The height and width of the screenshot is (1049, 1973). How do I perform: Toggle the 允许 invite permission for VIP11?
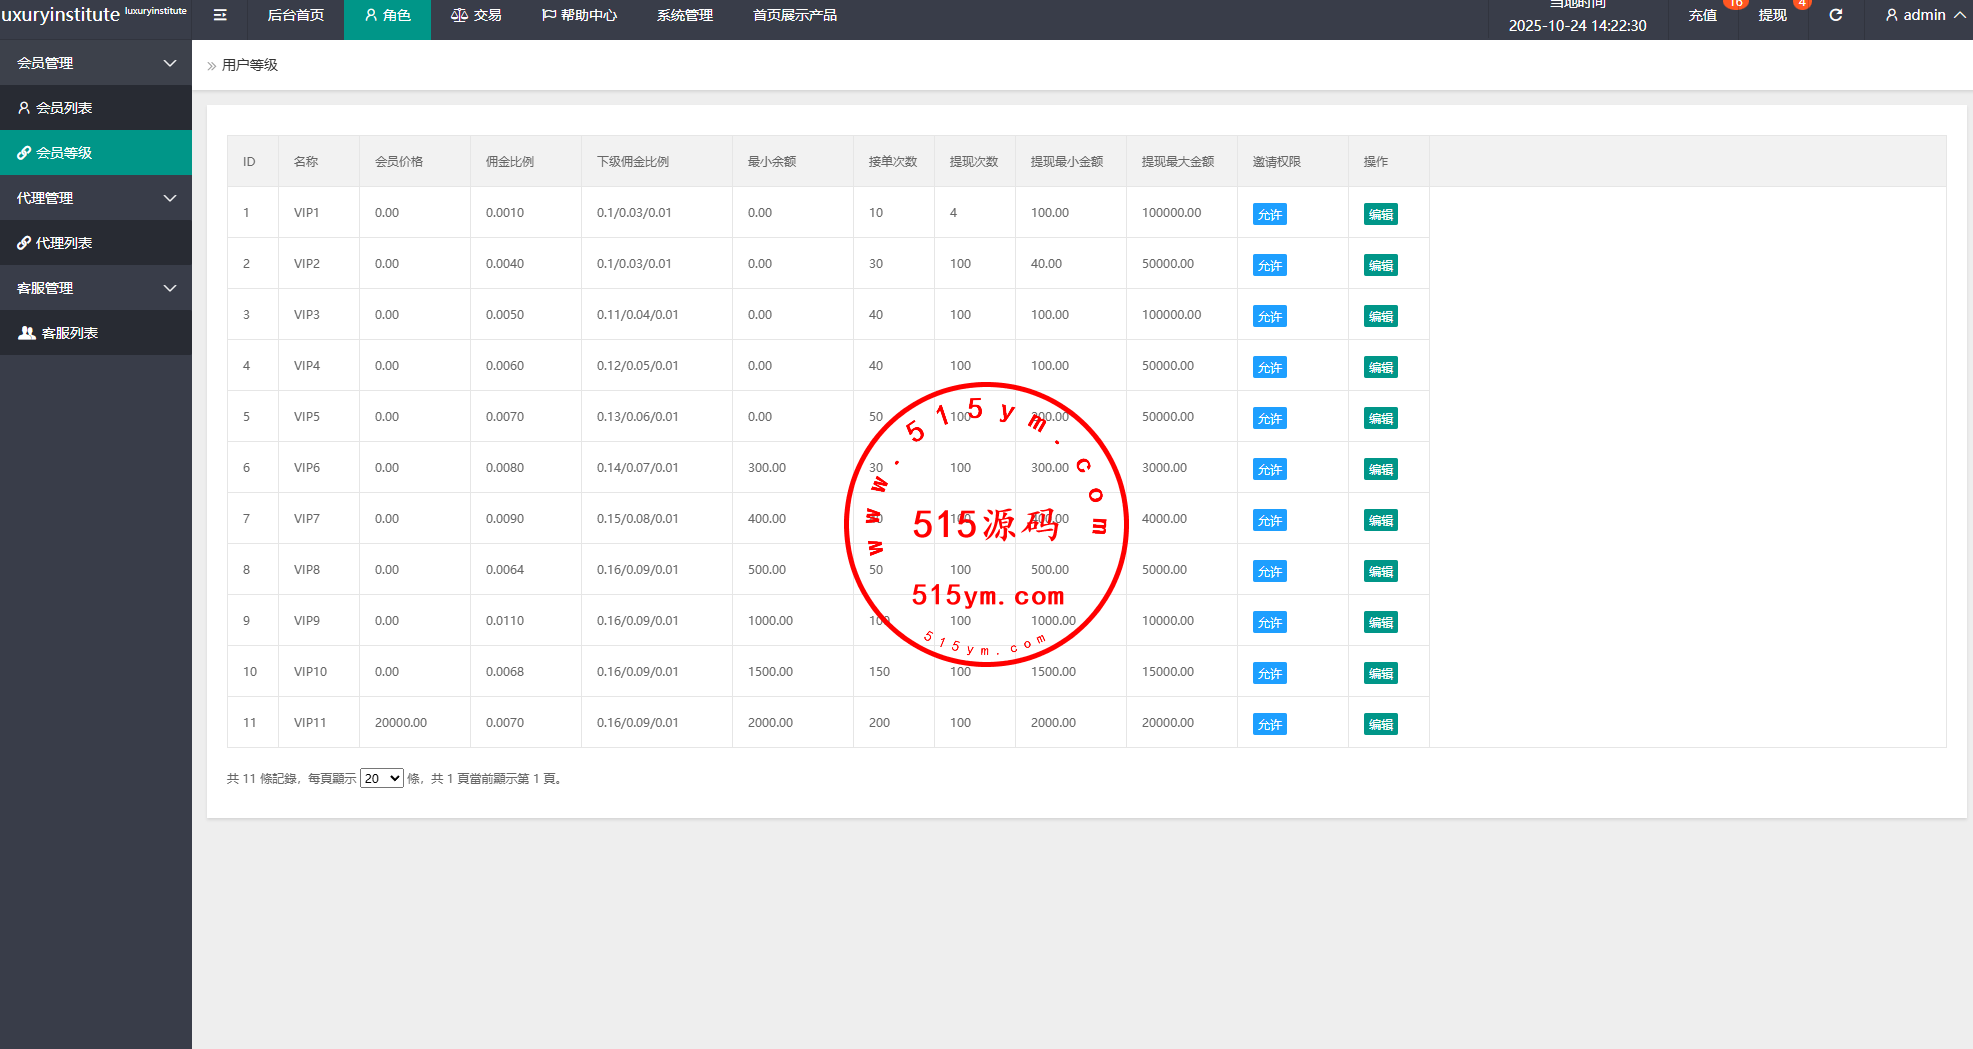pyautogui.click(x=1269, y=725)
